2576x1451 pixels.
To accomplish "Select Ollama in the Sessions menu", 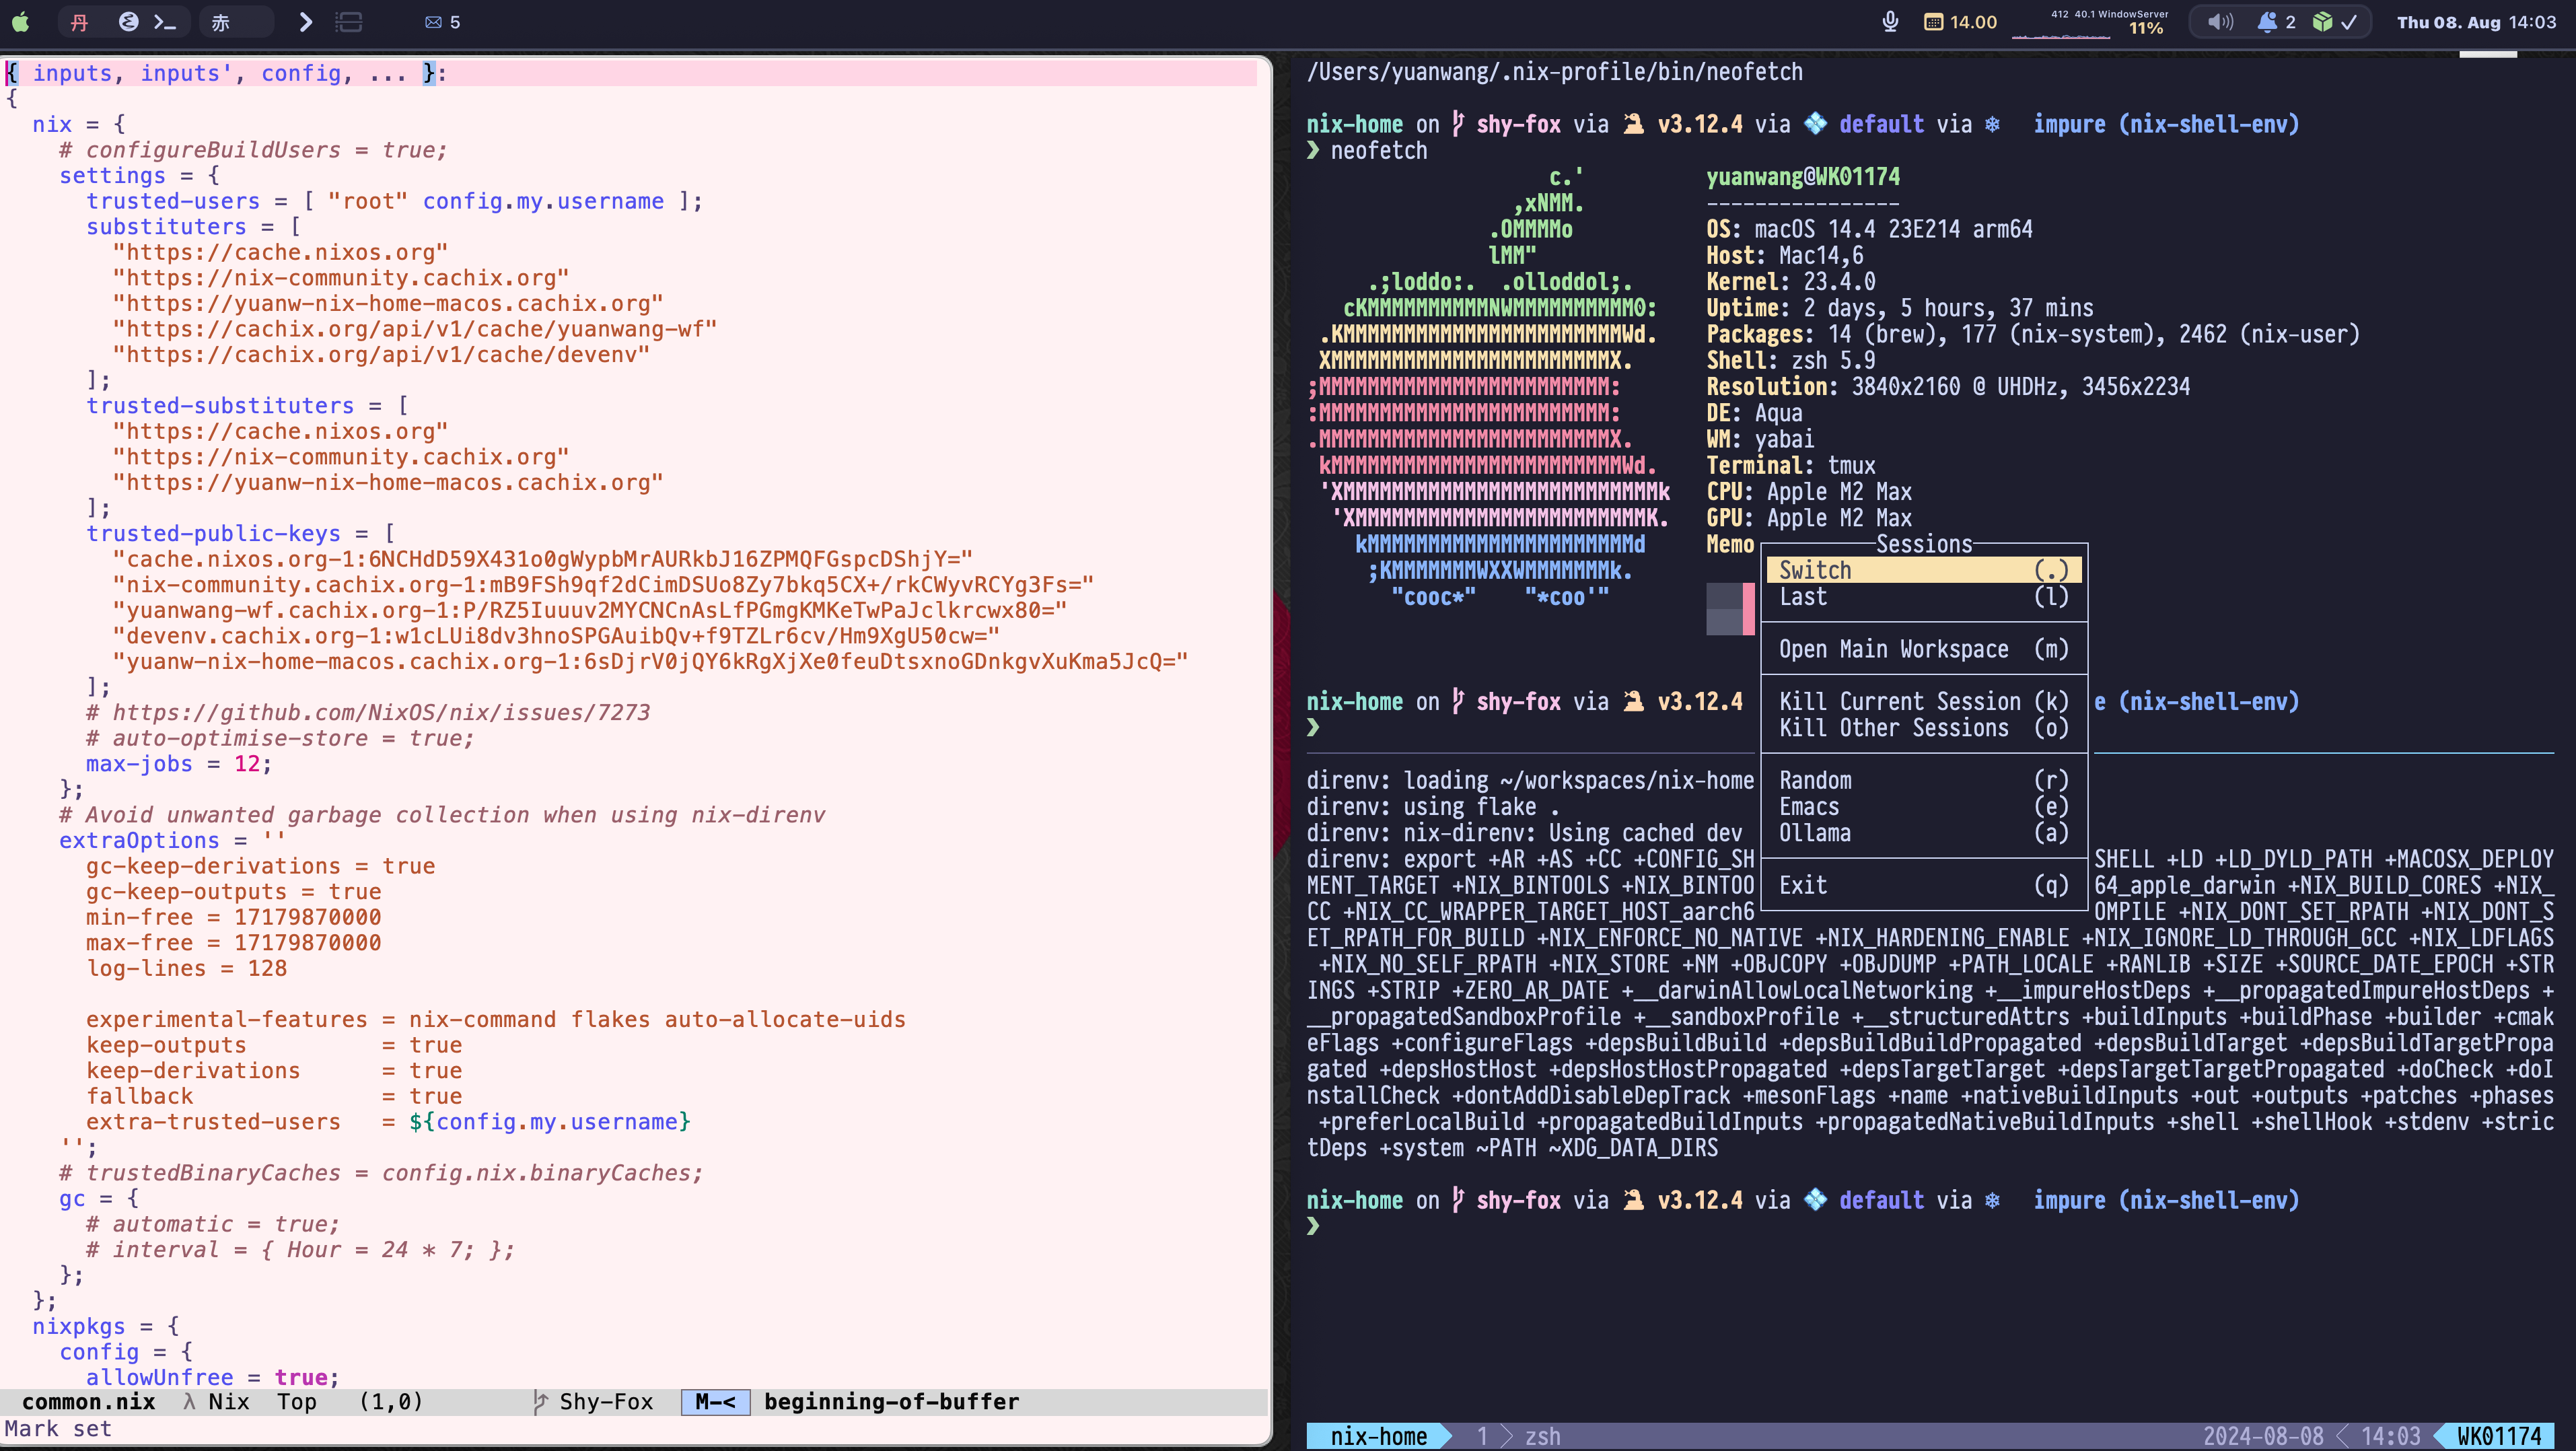I will [1924, 833].
